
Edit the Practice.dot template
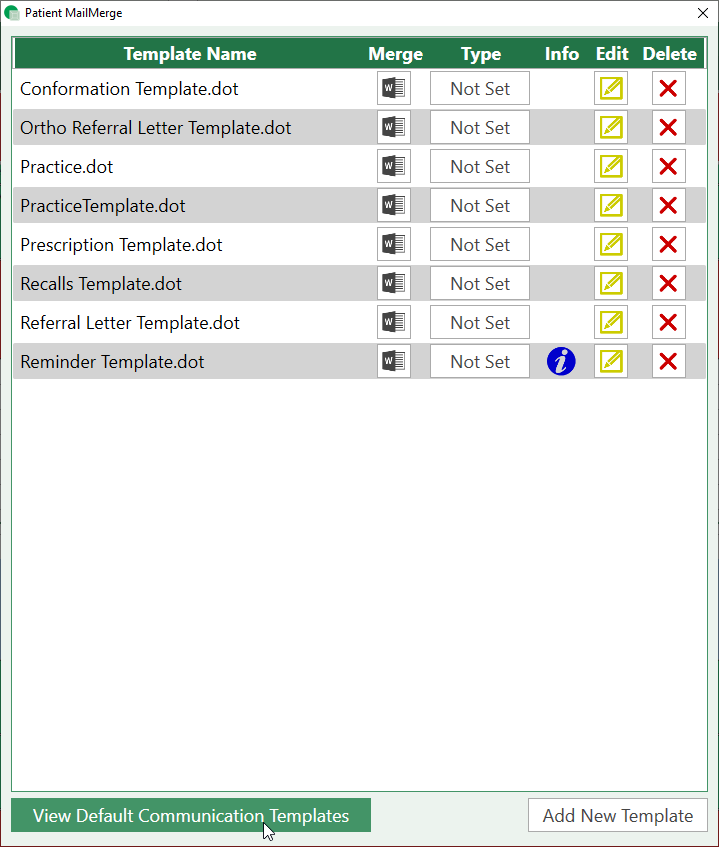point(610,166)
